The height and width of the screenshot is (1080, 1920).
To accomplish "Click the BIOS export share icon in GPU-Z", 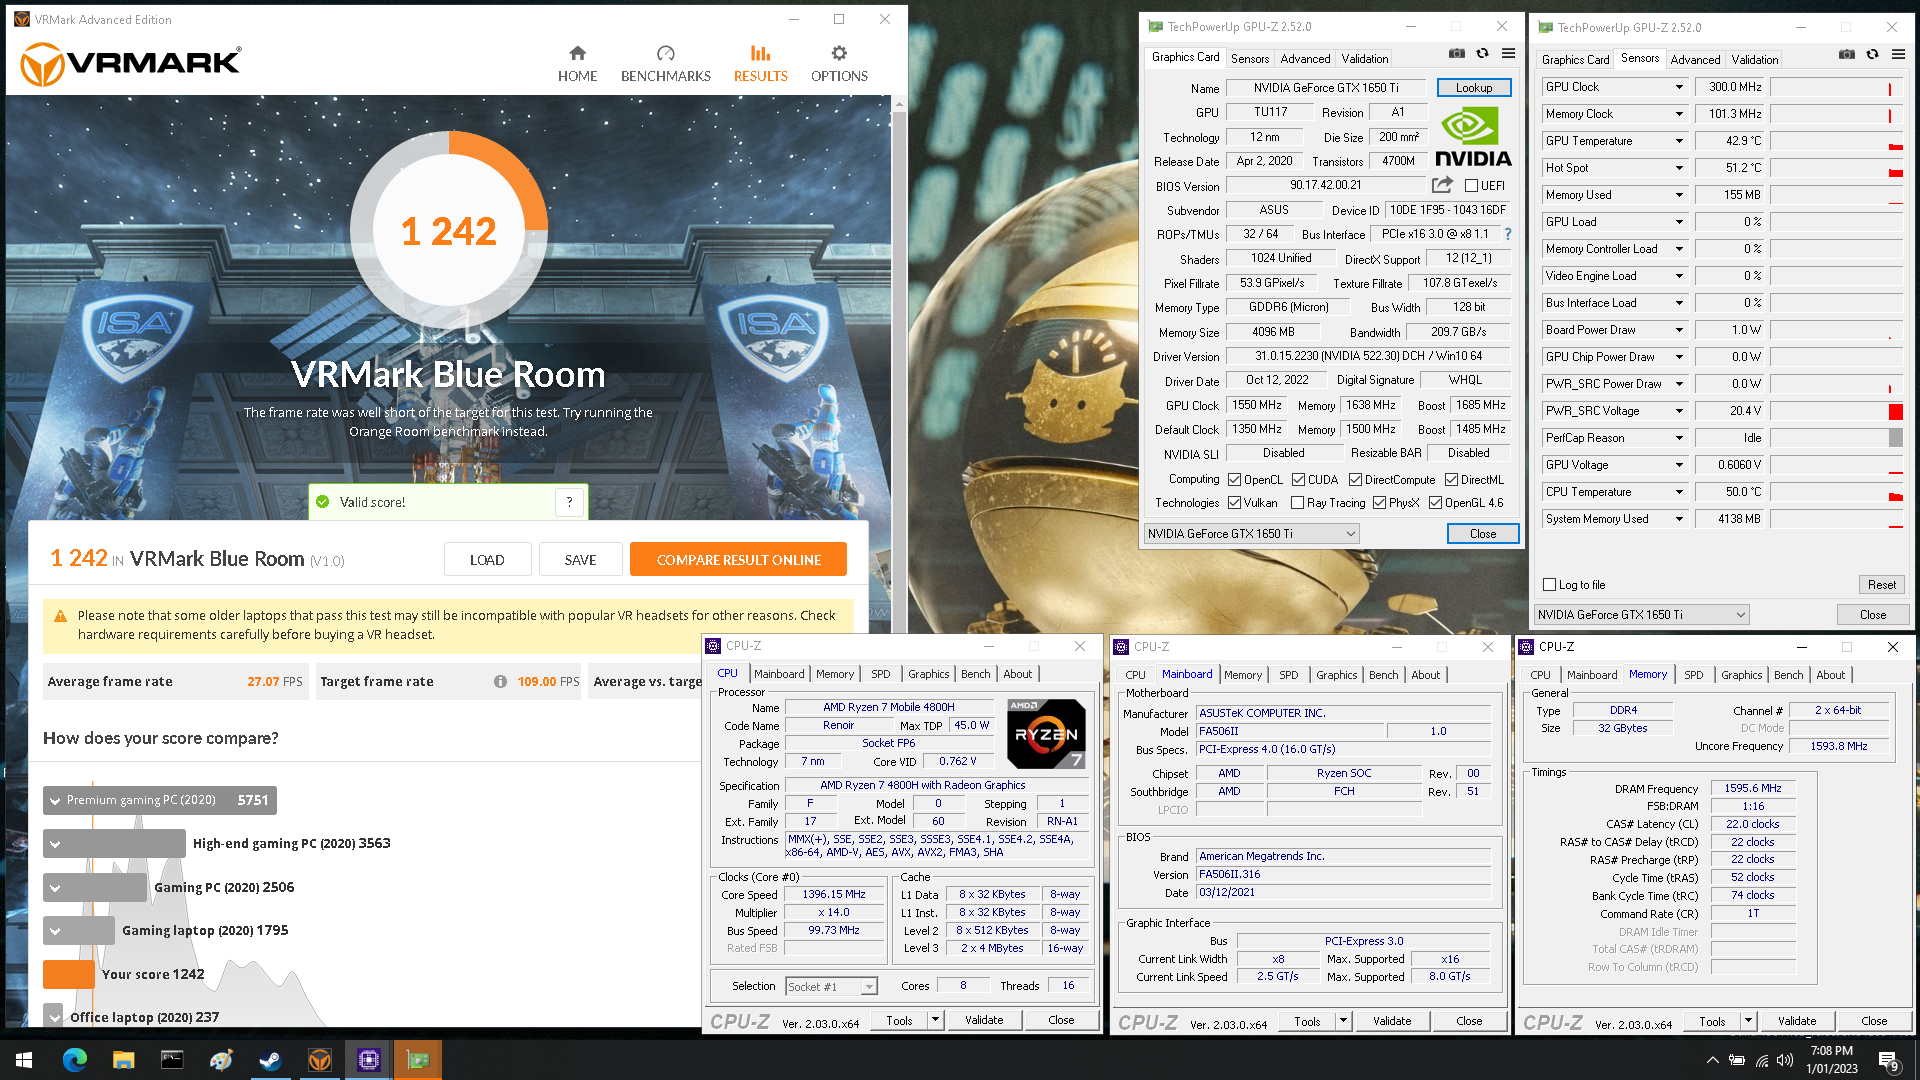I will (1442, 185).
